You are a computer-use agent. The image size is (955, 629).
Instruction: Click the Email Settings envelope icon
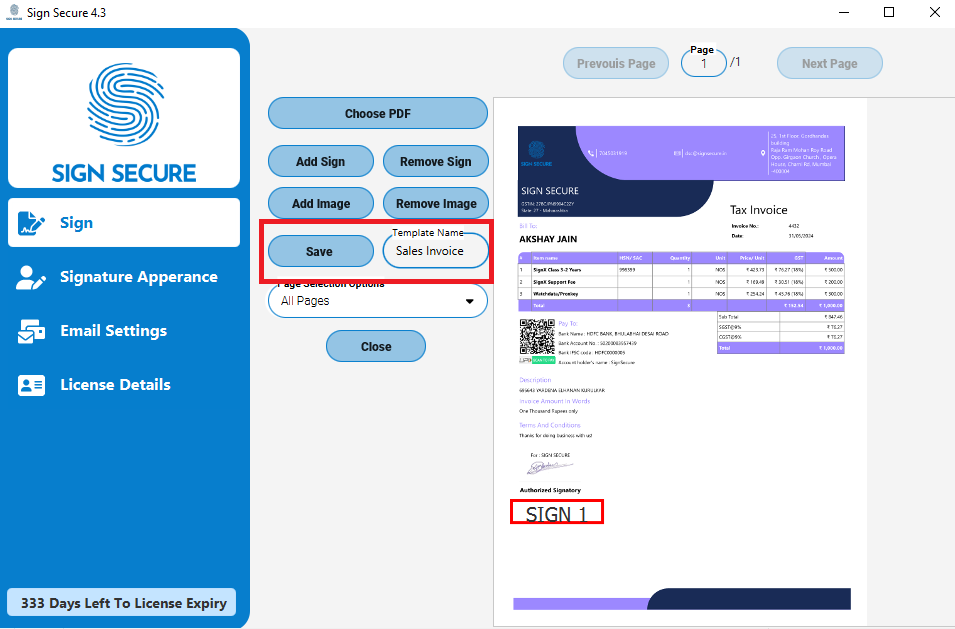[31, 331]
